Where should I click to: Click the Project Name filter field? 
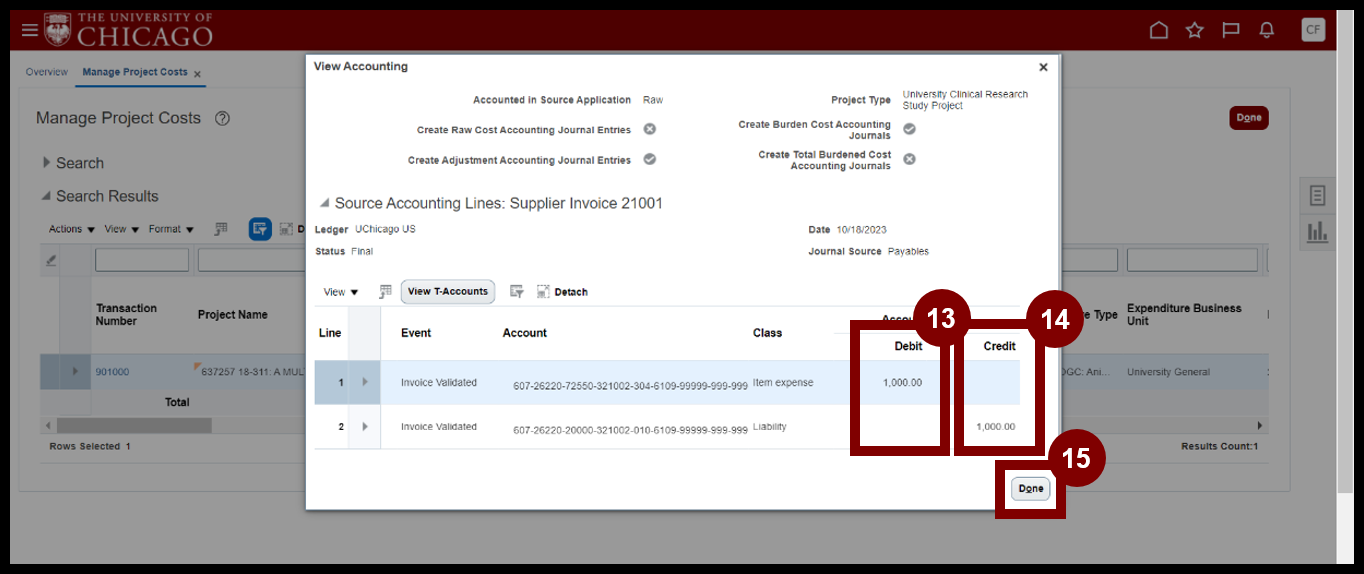point(251,260)
